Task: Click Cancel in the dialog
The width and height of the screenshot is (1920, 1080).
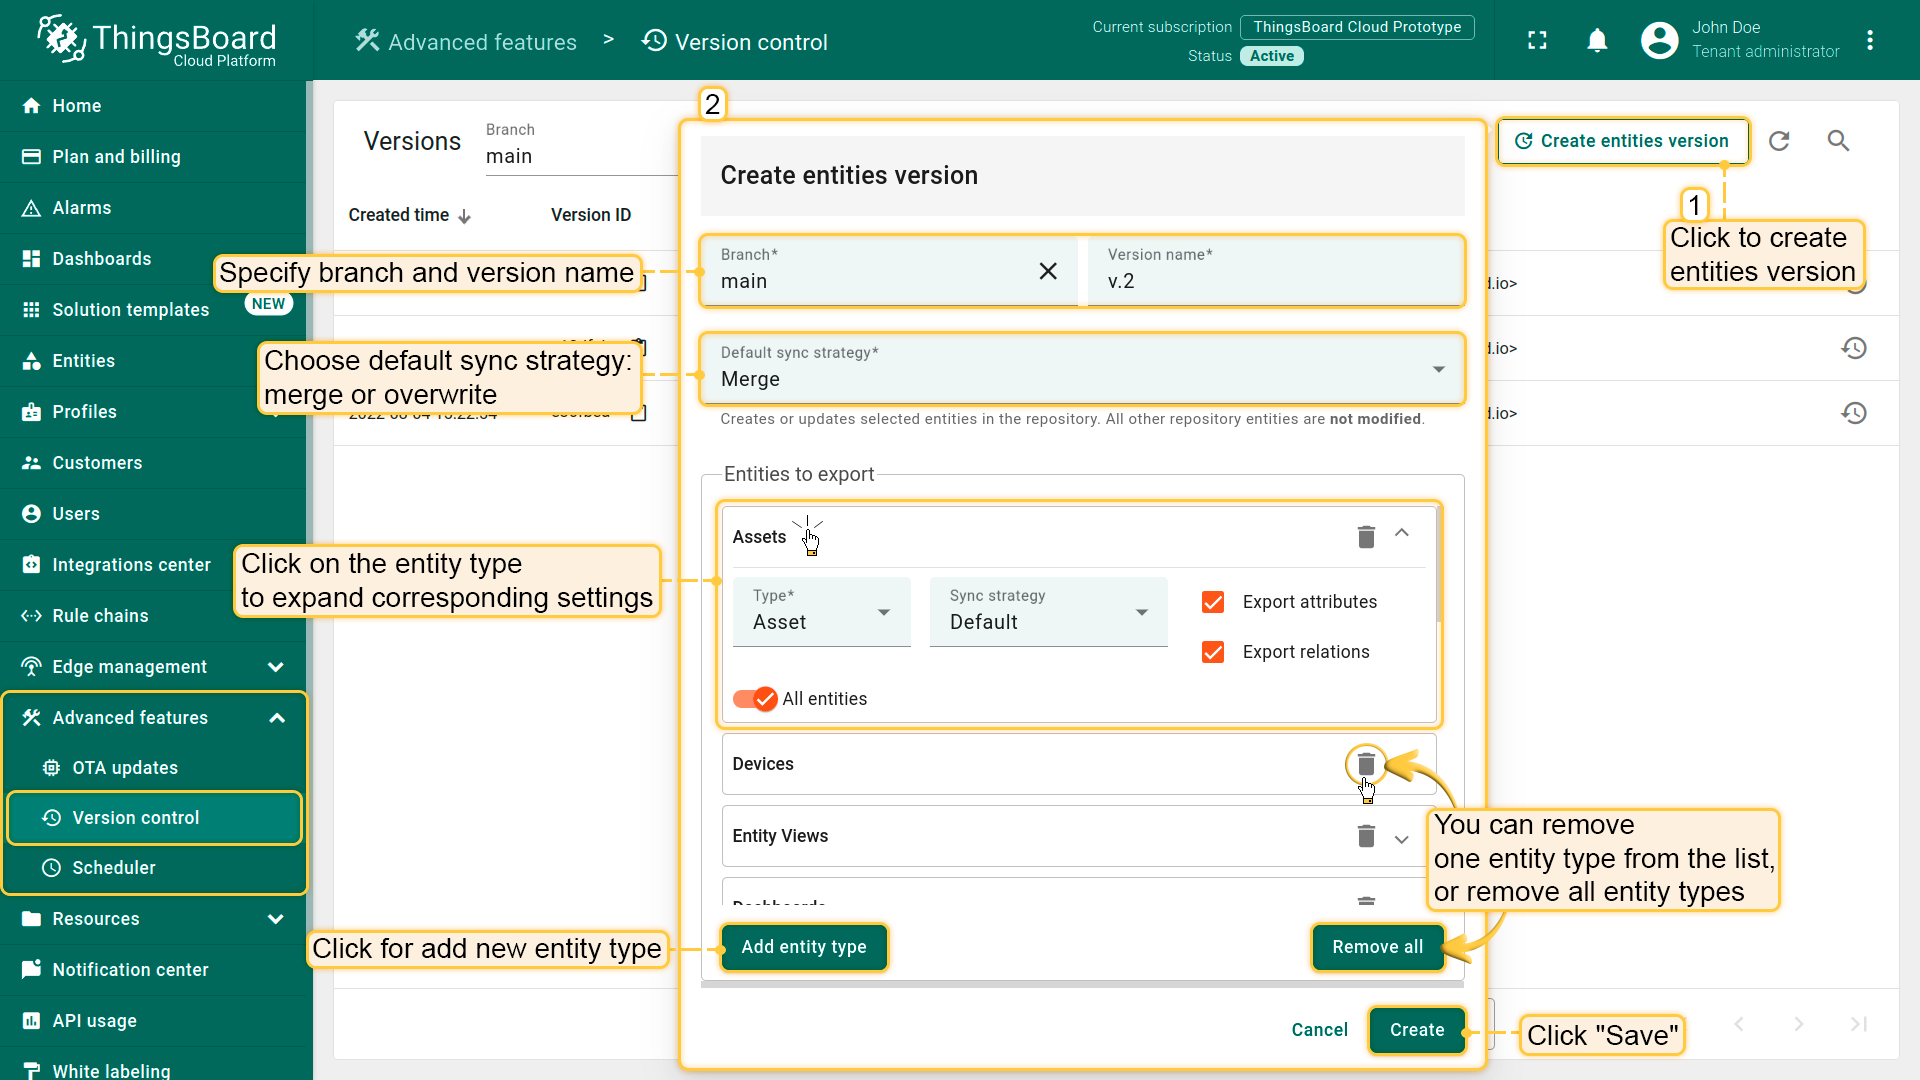Action: 1319,1030
